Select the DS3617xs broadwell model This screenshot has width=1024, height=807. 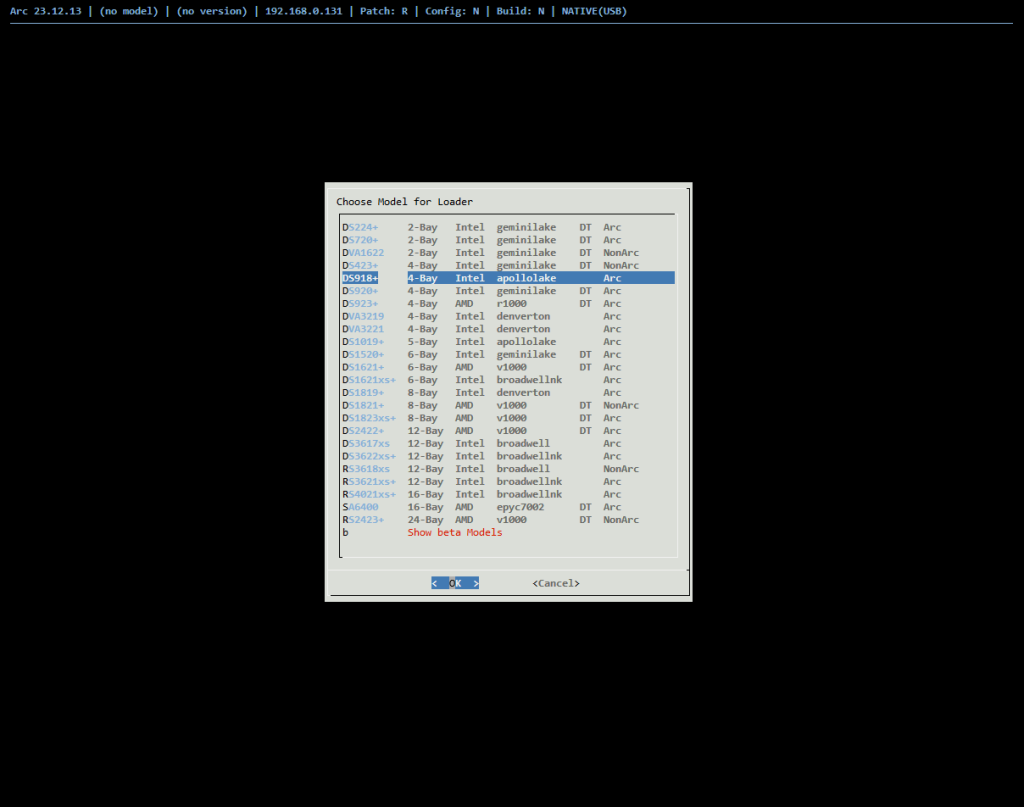[366, 443]
